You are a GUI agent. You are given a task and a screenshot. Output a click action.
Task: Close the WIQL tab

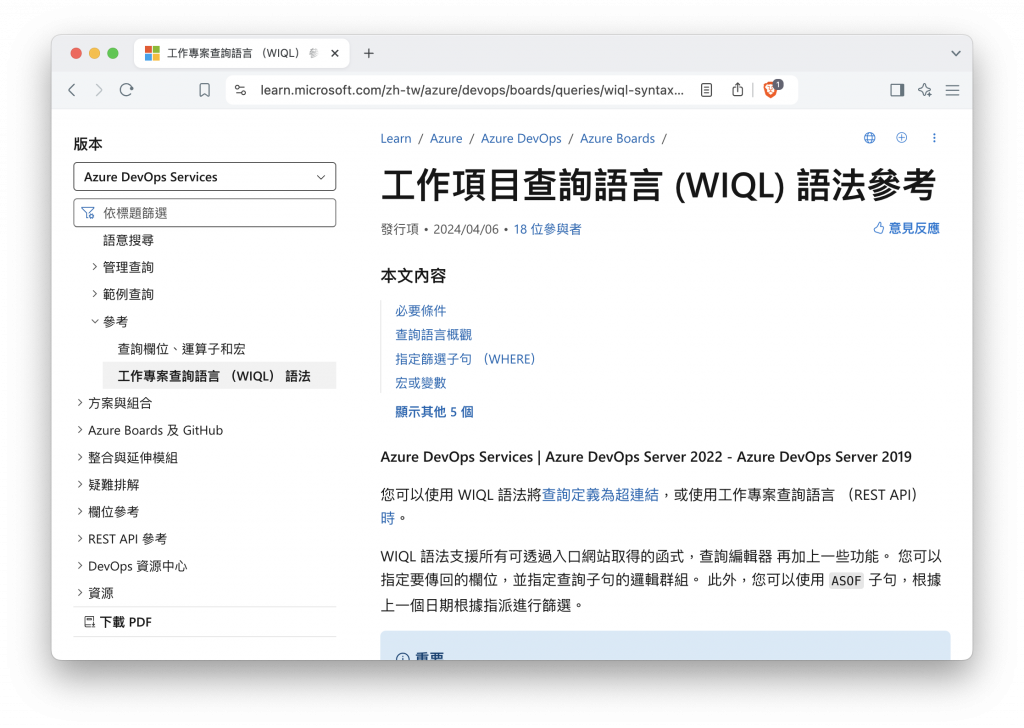click(x=335, y=54)
